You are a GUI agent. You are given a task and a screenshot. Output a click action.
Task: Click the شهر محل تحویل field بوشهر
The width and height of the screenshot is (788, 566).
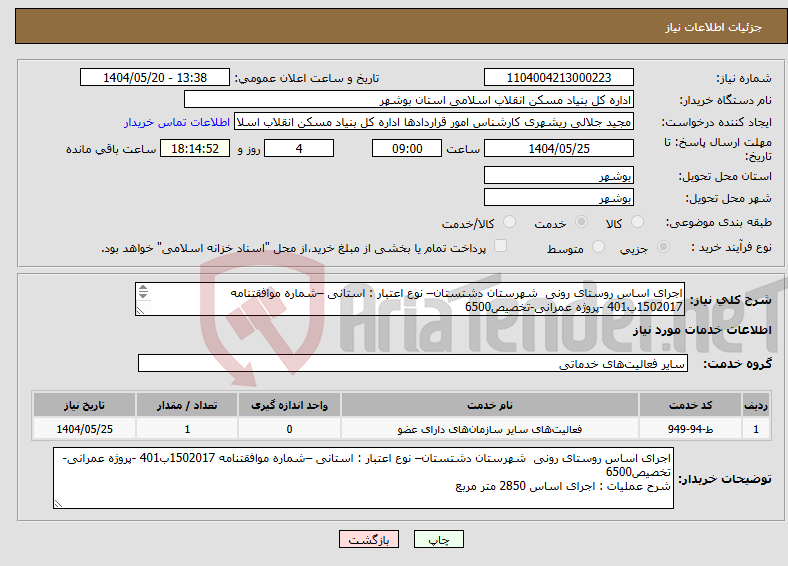coord(558,197)
